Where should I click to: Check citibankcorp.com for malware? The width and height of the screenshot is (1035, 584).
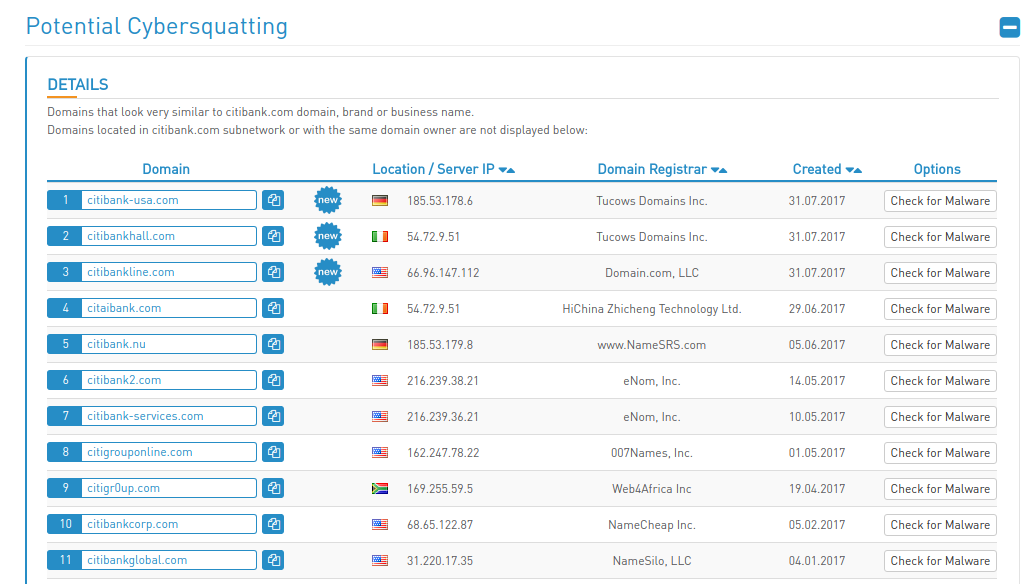[x=940, y=525]
